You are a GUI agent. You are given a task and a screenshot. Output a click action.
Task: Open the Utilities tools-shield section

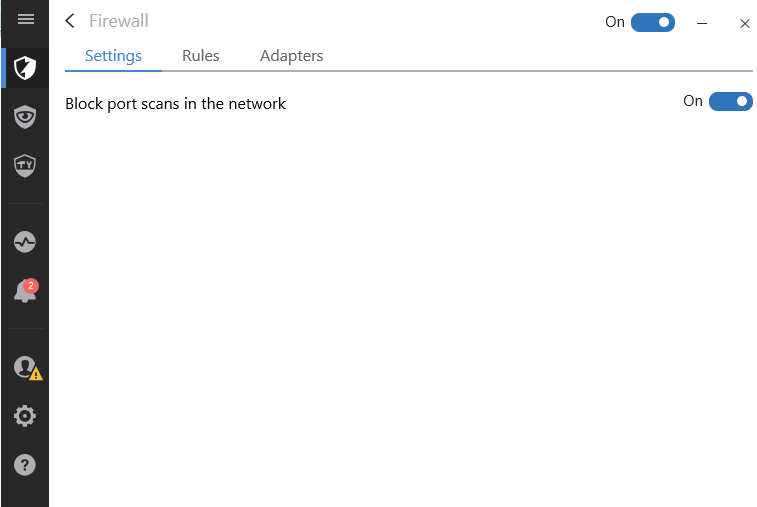25,166
